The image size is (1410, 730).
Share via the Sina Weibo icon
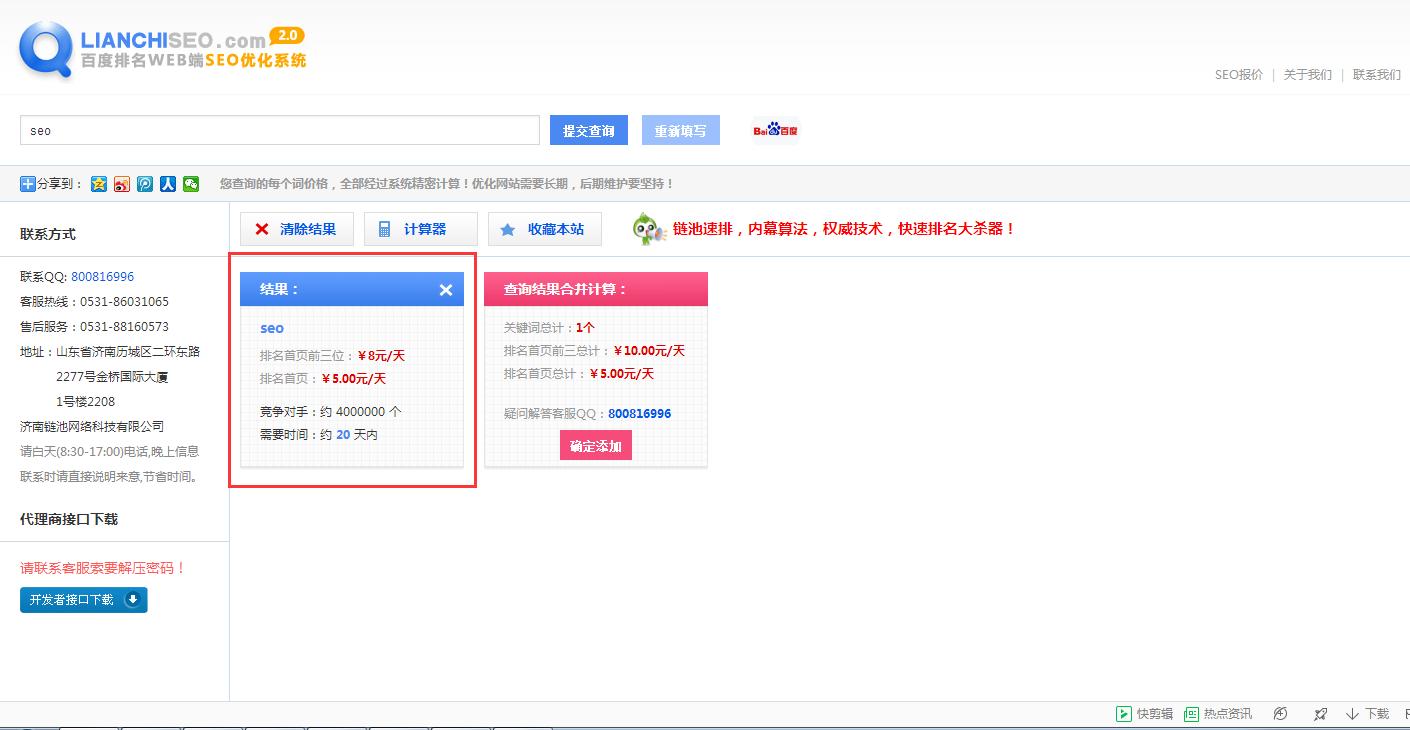point(121,184)
